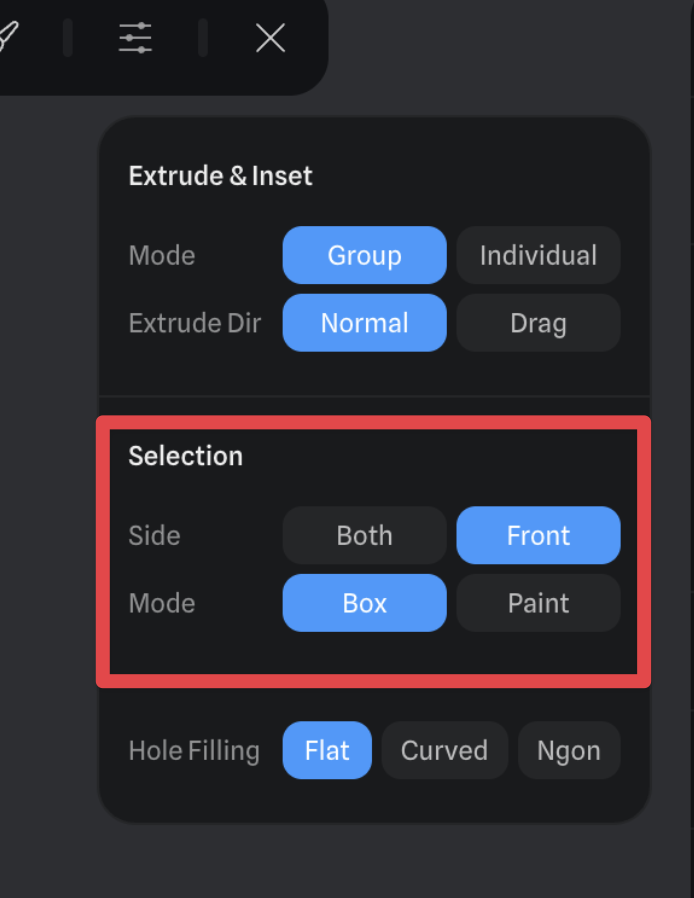The height and width of the screenshot is (898, 694).
Task: Choose Curved hole filling
Action: 444,750
